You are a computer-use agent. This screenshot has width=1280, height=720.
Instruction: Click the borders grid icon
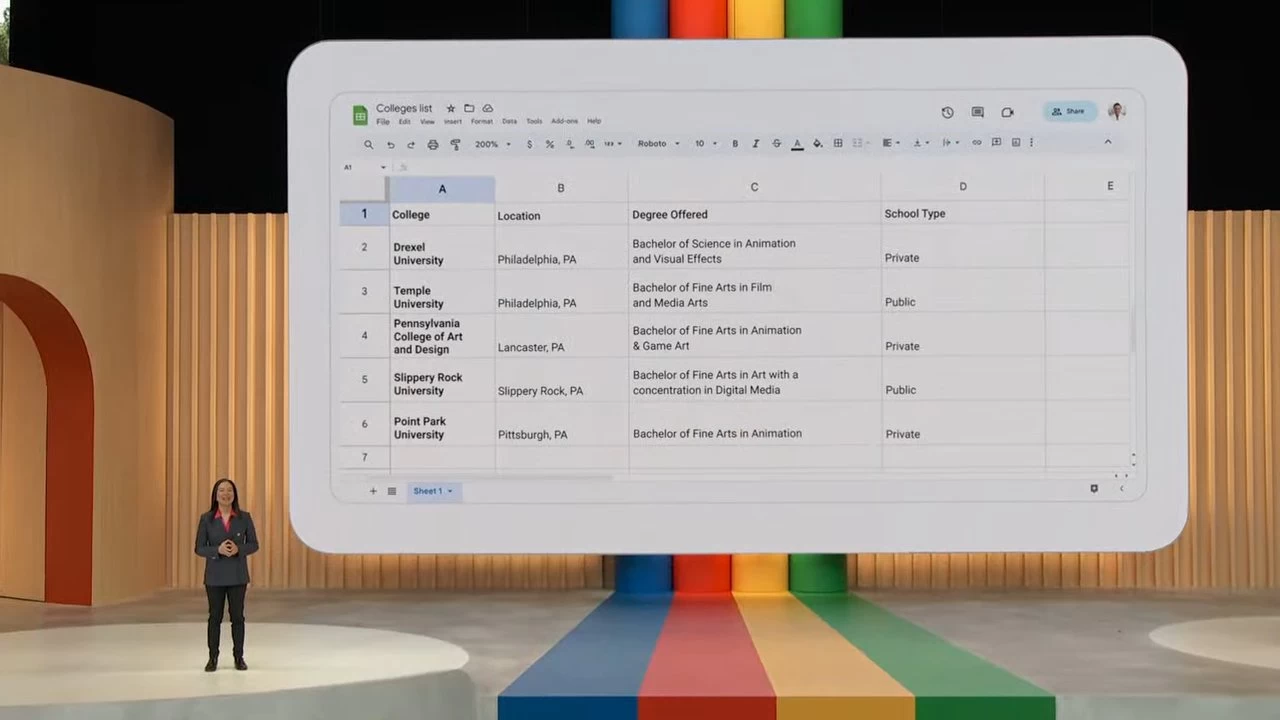[838, 143]
